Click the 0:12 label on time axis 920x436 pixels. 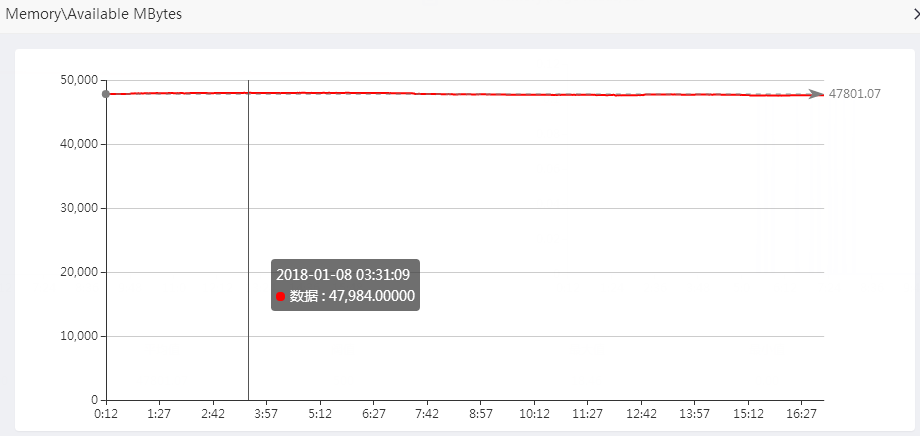pos(106,413)
